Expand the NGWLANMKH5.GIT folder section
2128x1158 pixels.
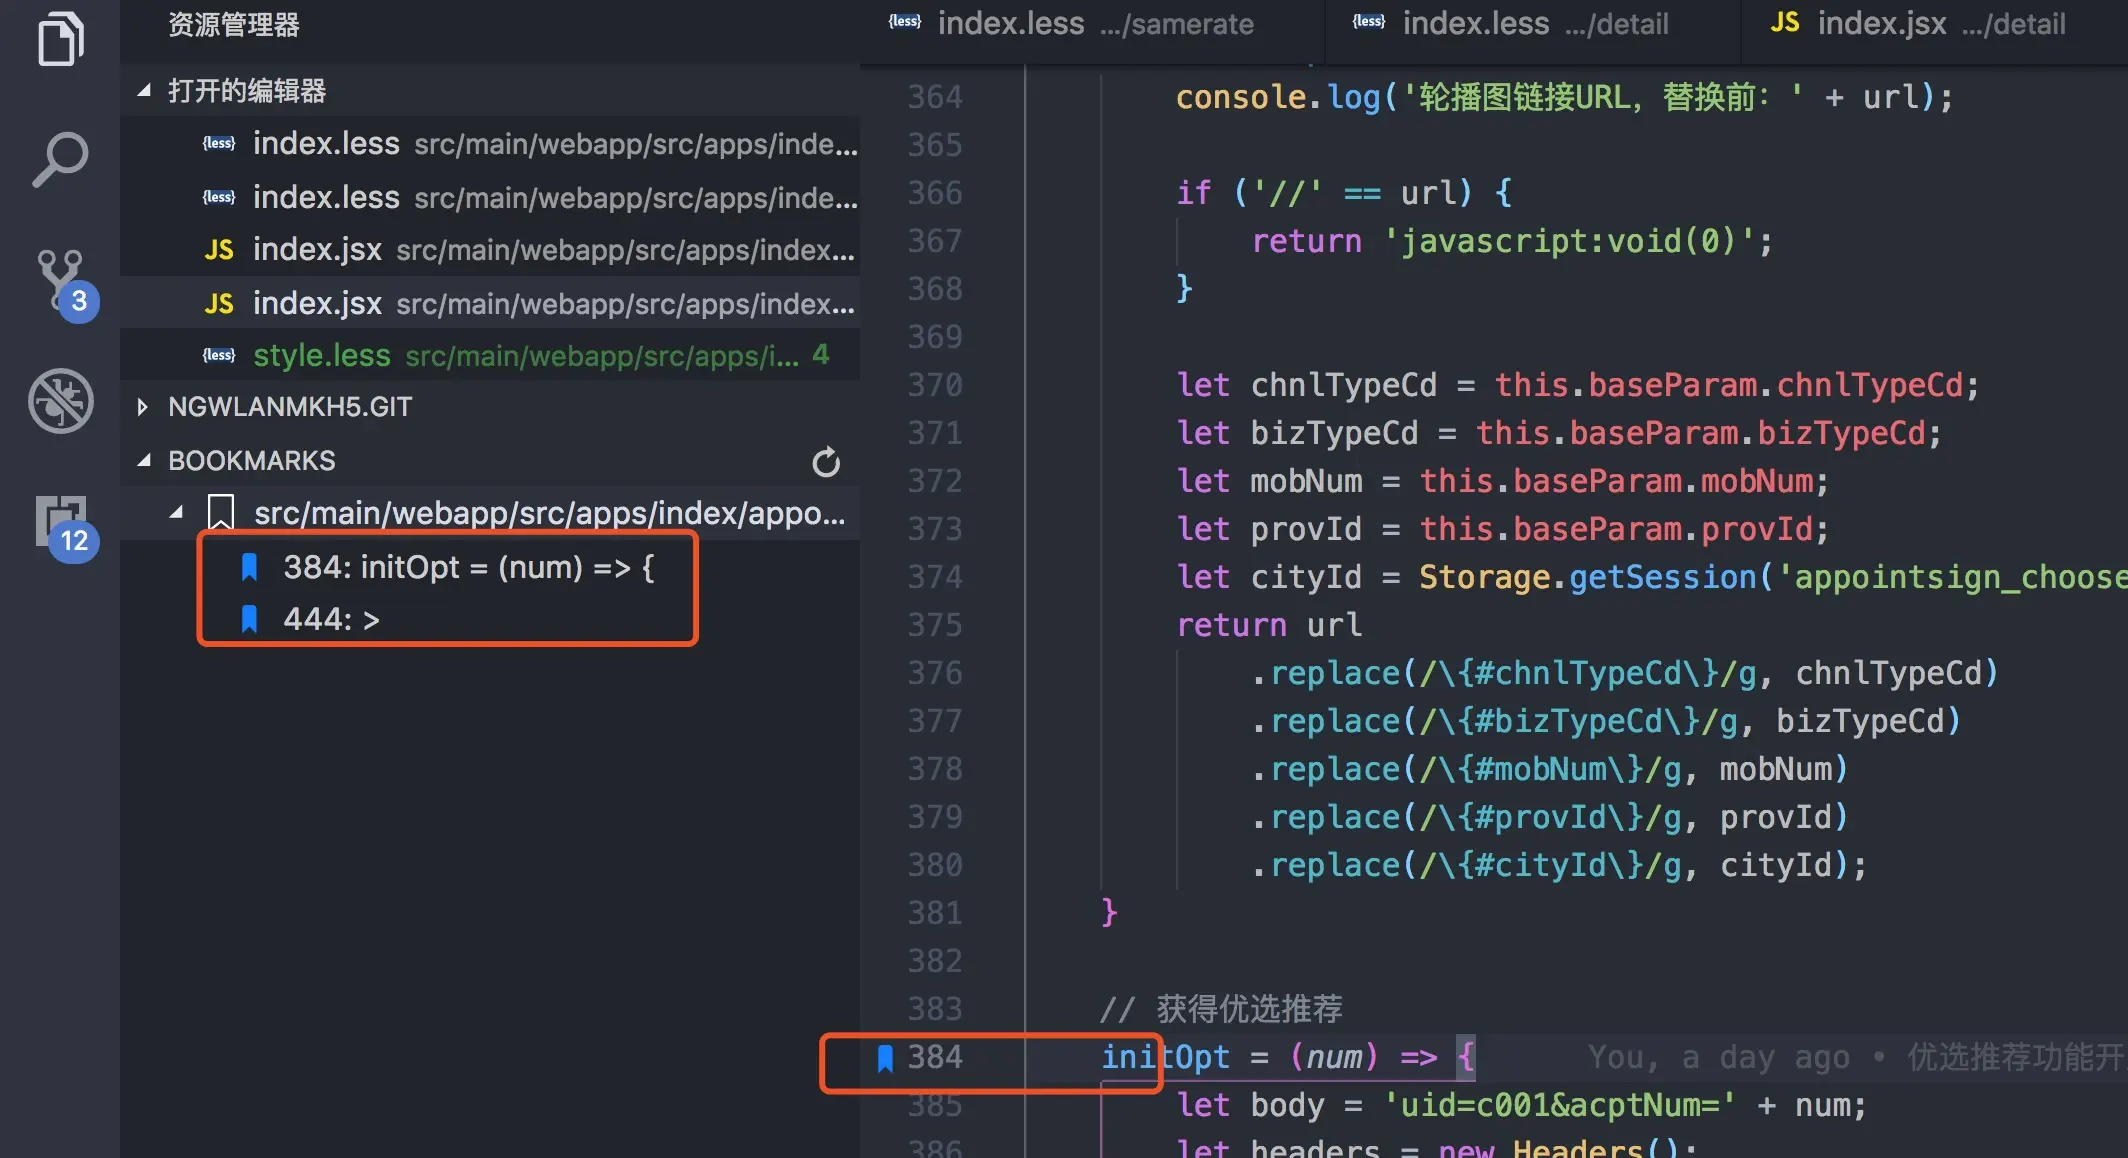(x=142, y=407)
